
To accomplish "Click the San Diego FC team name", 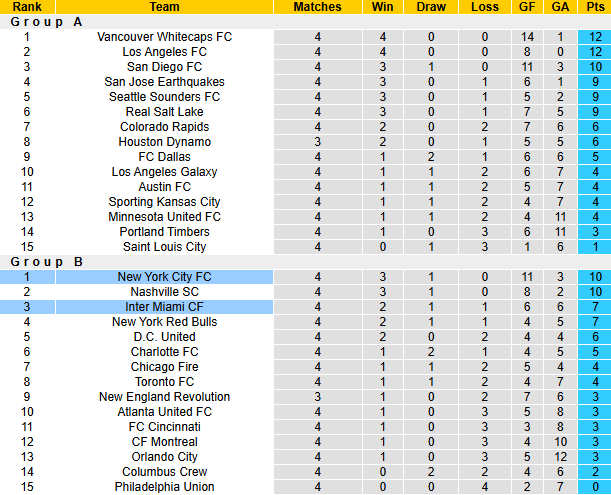I will coord(164,67).
